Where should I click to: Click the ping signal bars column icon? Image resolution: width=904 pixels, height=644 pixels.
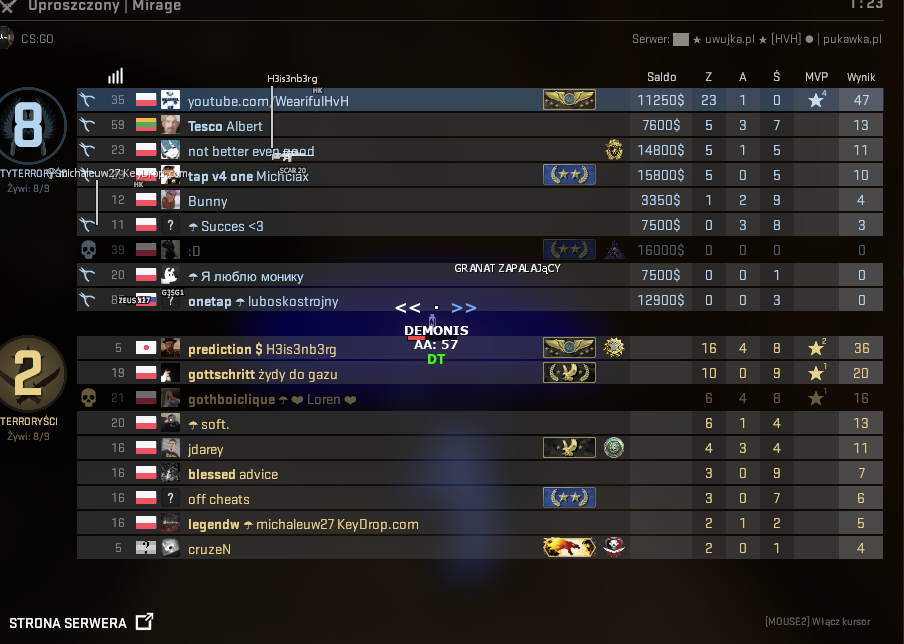[115, 76]
